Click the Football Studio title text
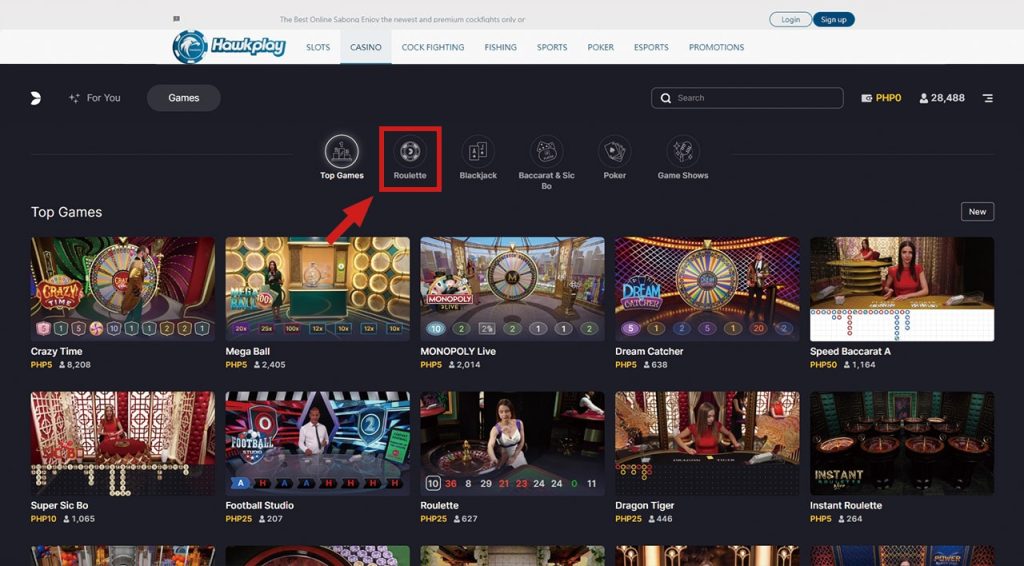 [x=259, y=505]
